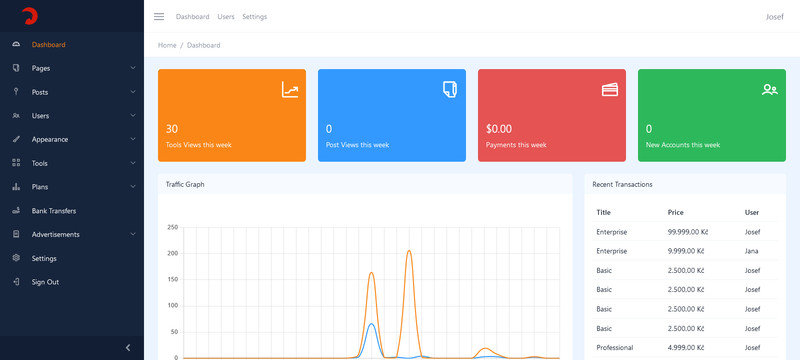The height and width of the screenshot is (360, 800).
Task: Toggle the sidebar using the hamburger menu icon
Action: (x=159, y=17)
